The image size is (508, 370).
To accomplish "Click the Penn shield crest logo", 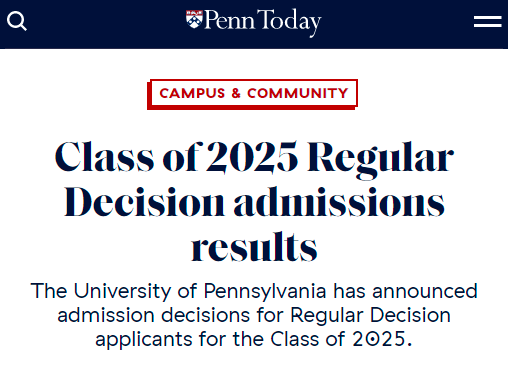I will pos(194,19).
